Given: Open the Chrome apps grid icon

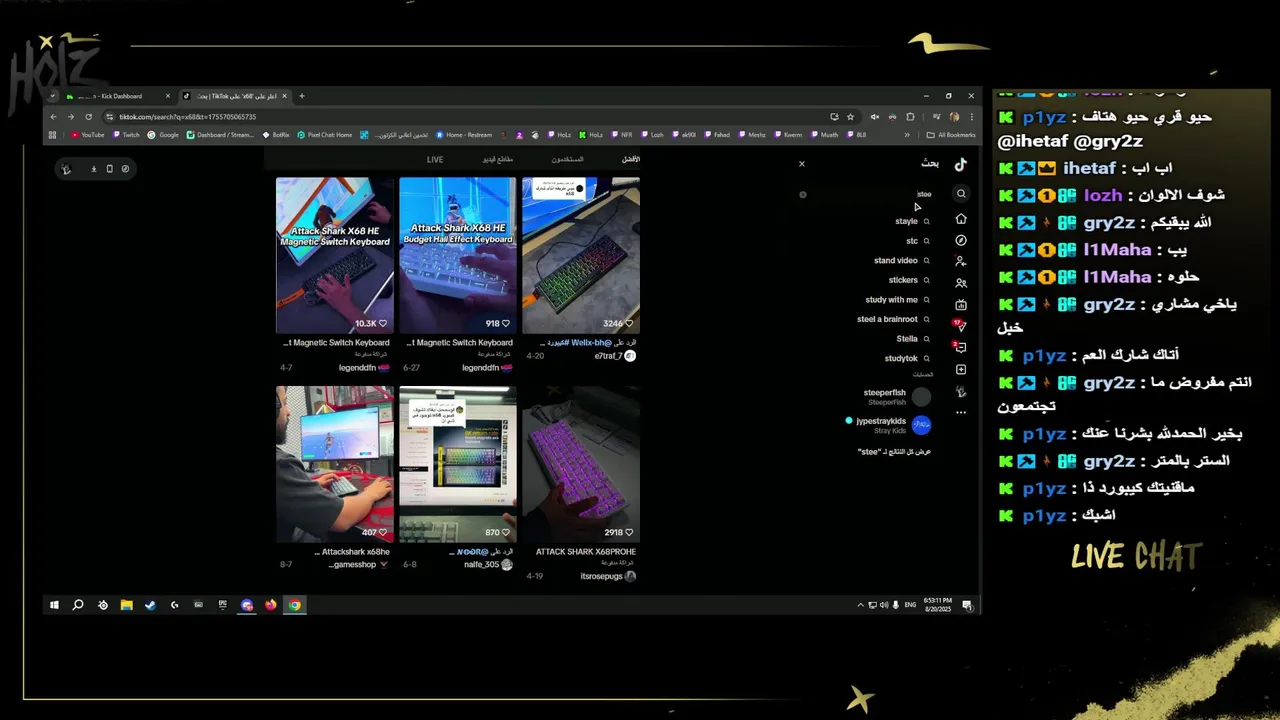Looking at the screenshot, I should (54, 135).
